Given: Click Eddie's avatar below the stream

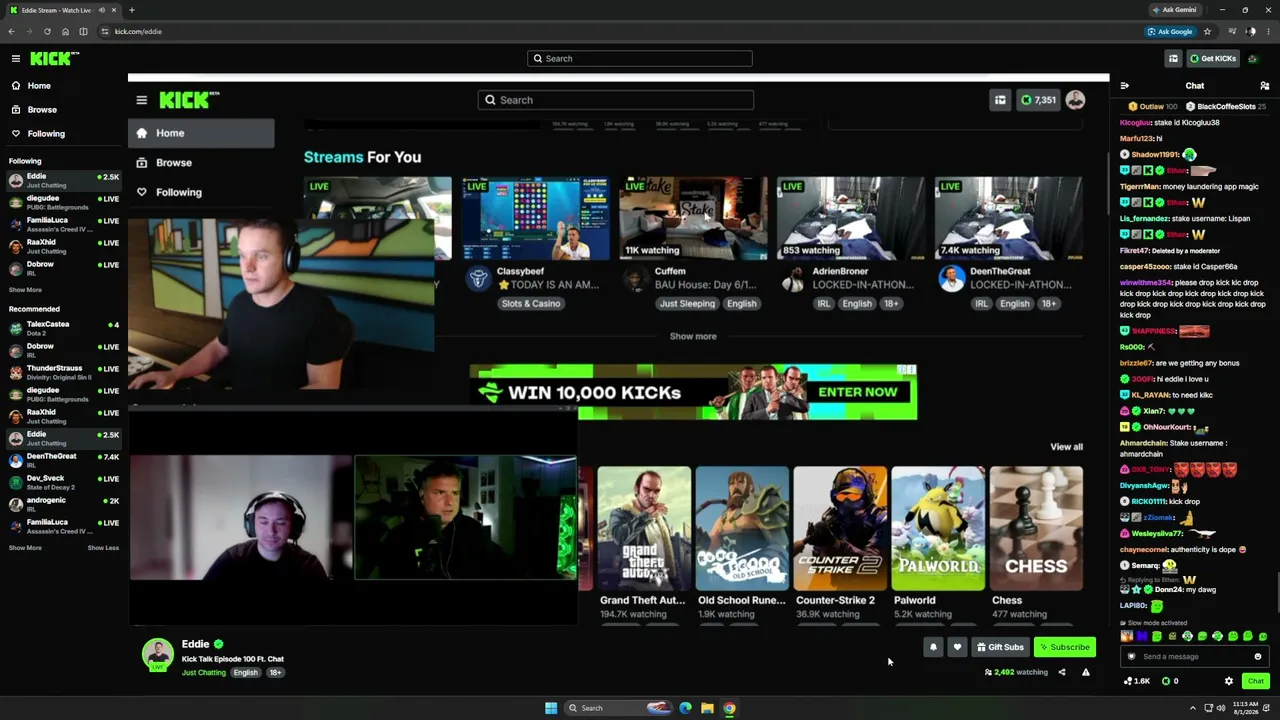Looking at the screenshot, I should point(157,654).
